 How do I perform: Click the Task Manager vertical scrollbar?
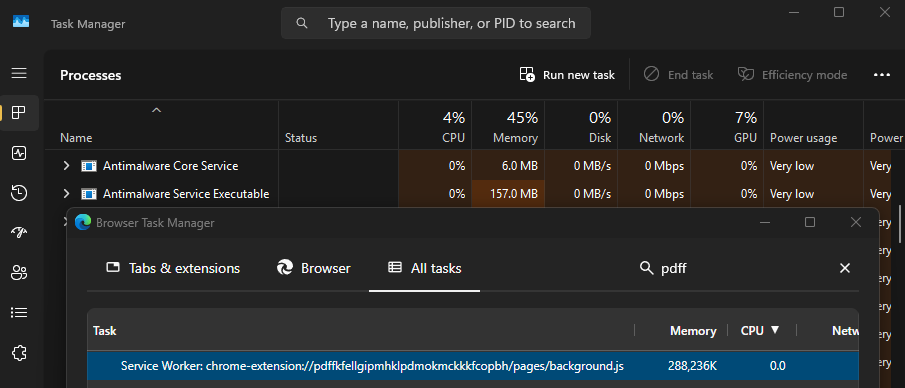900,224
